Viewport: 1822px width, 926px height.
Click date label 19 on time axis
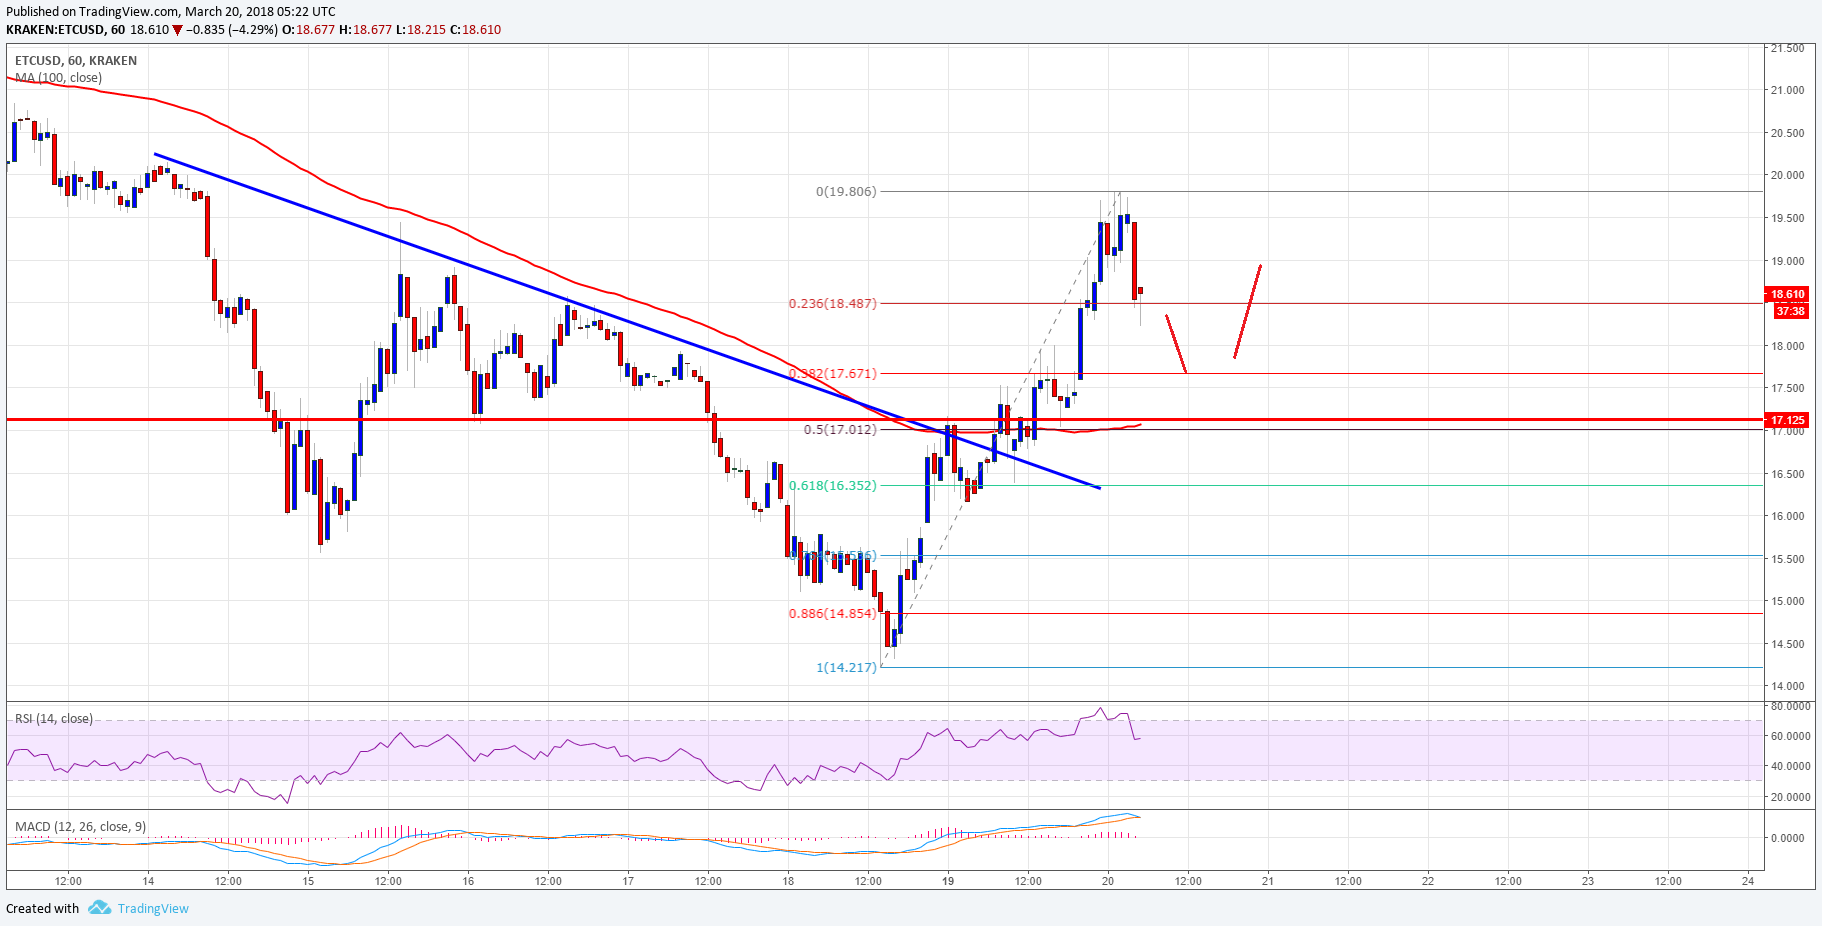(x=948, y=881)
